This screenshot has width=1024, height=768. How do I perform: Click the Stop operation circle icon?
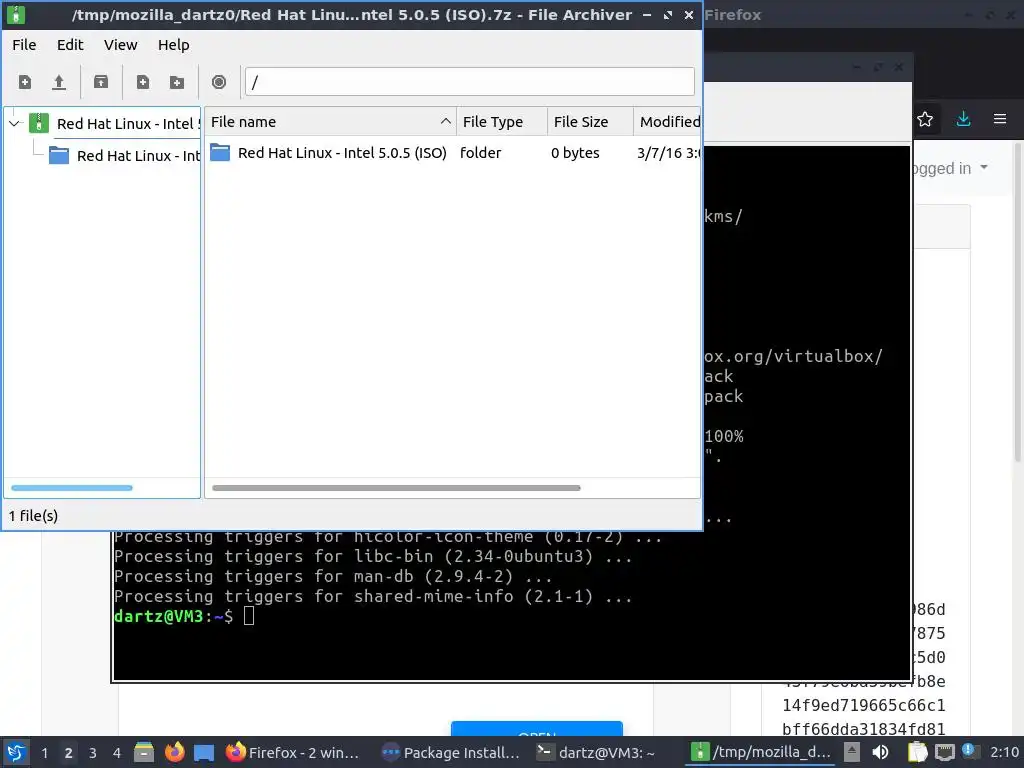219,82
